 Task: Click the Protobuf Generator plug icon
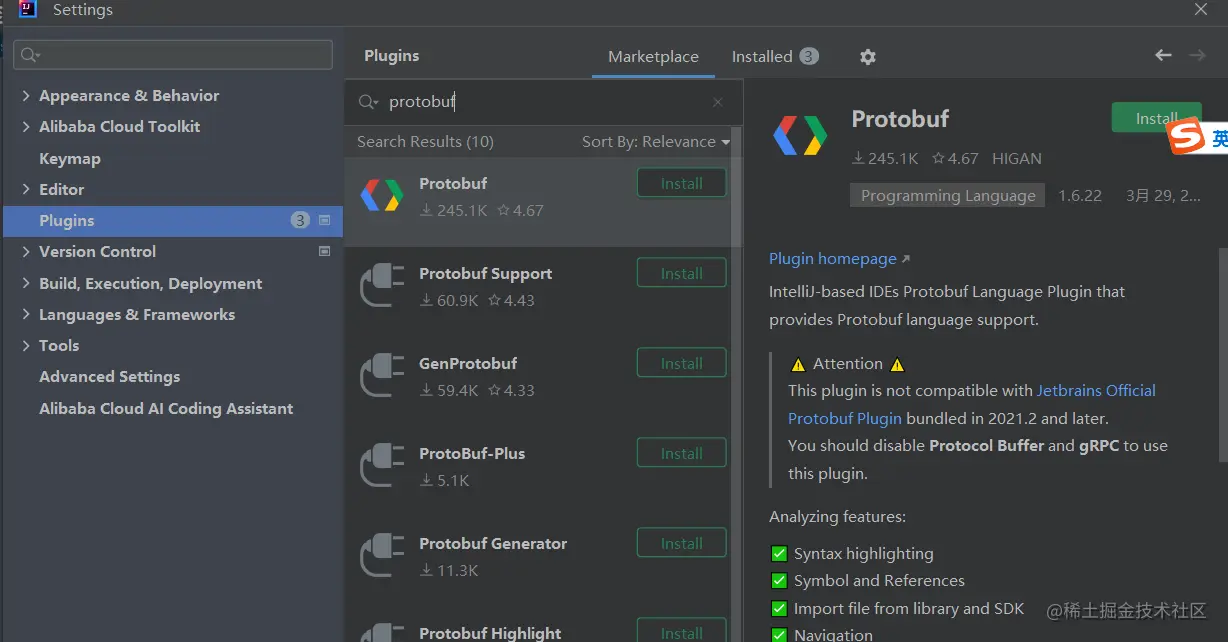(x=382, y=556)
